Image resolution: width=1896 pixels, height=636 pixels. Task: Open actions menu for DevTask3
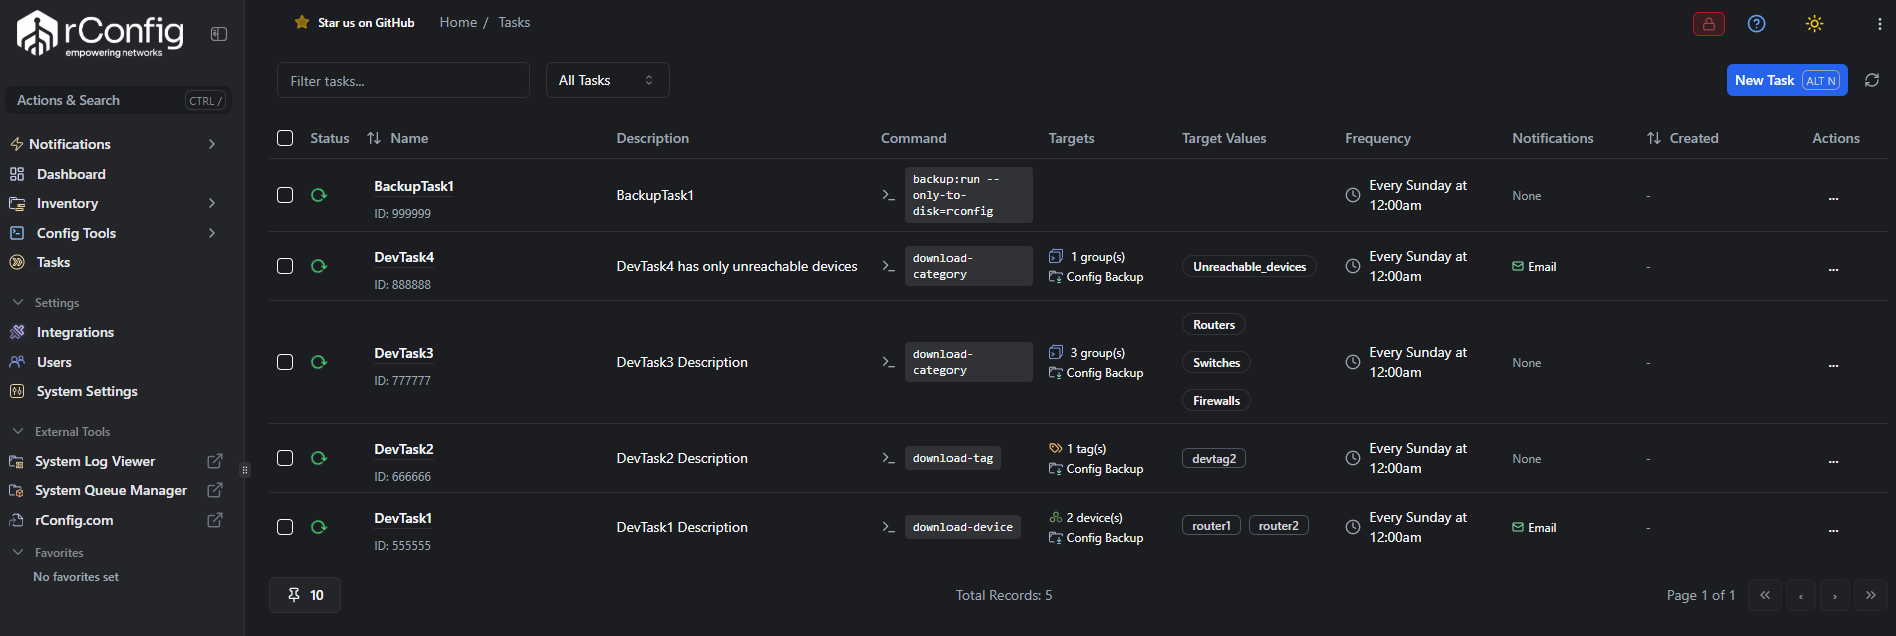pyautogui.click(x=1833, y=363)
